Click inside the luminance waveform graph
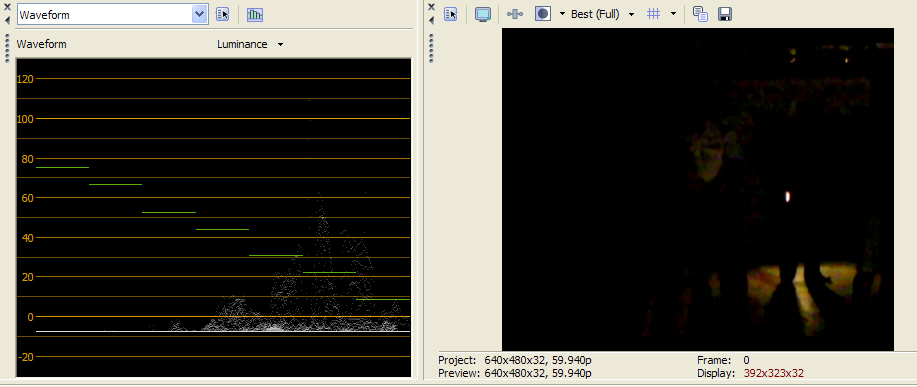The image size is (917, 387). coord(213,217)
